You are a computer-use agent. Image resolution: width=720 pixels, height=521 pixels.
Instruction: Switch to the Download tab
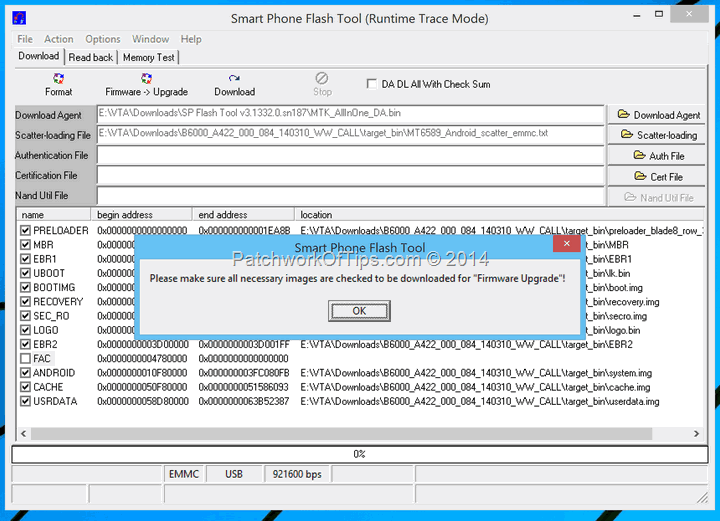point(39,56)
